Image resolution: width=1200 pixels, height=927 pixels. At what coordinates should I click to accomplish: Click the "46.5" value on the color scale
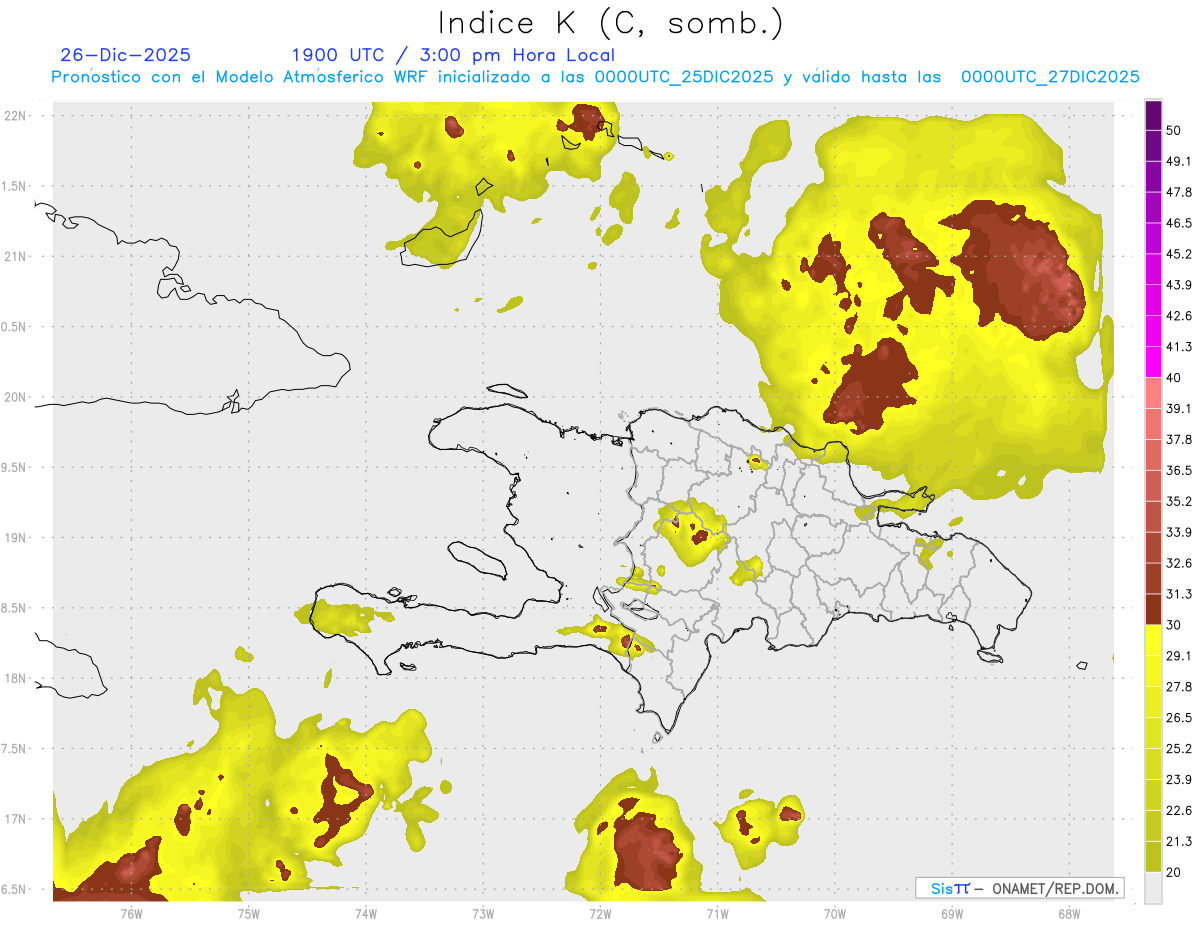[x=1180, y=223]
